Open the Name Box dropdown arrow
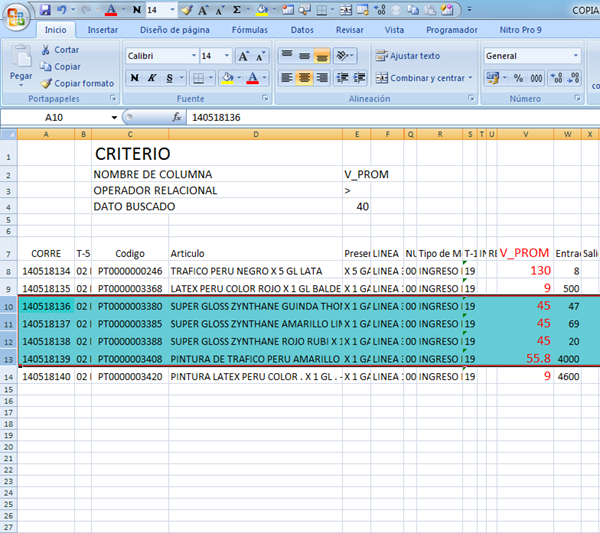Viewport: 600px width, 533px height. coord(114,117)
